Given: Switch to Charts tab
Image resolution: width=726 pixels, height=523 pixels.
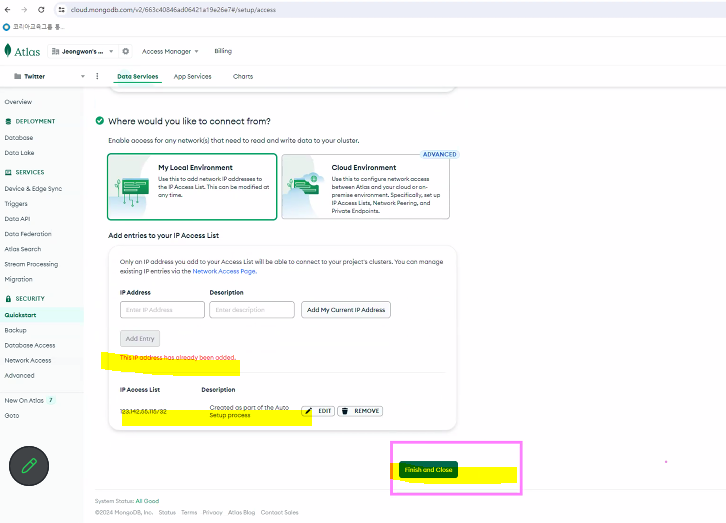Looking at the screenshot, I should (243, 76).
